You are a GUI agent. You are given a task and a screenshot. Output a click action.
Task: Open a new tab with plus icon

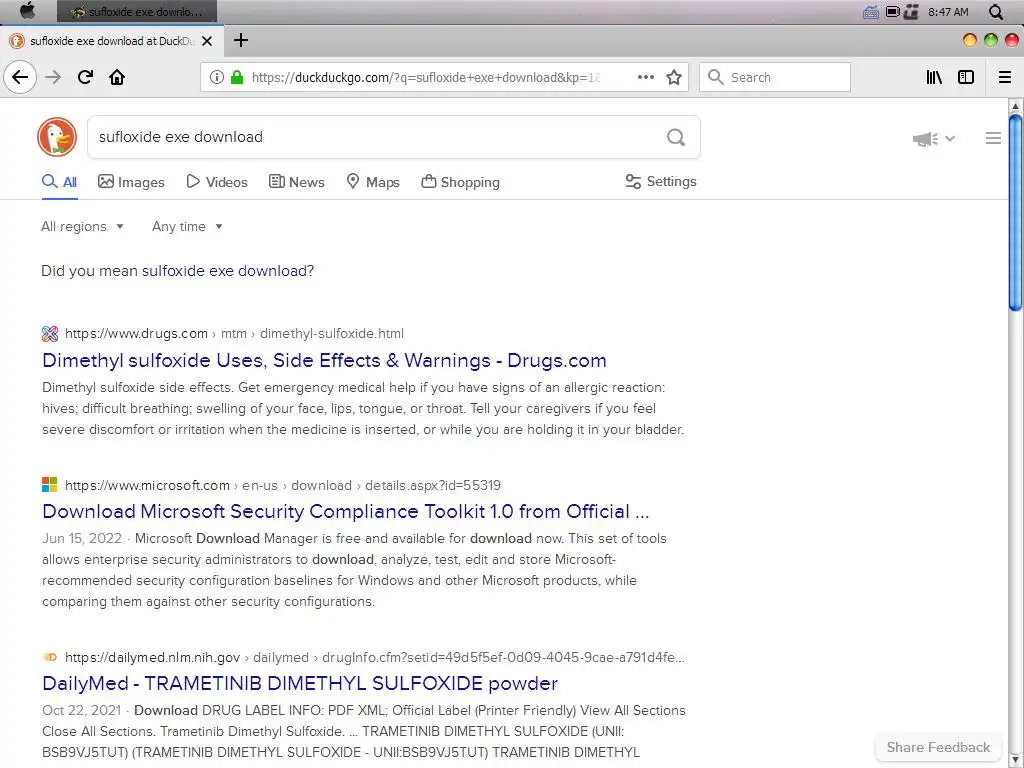click(x=241, y=40)
